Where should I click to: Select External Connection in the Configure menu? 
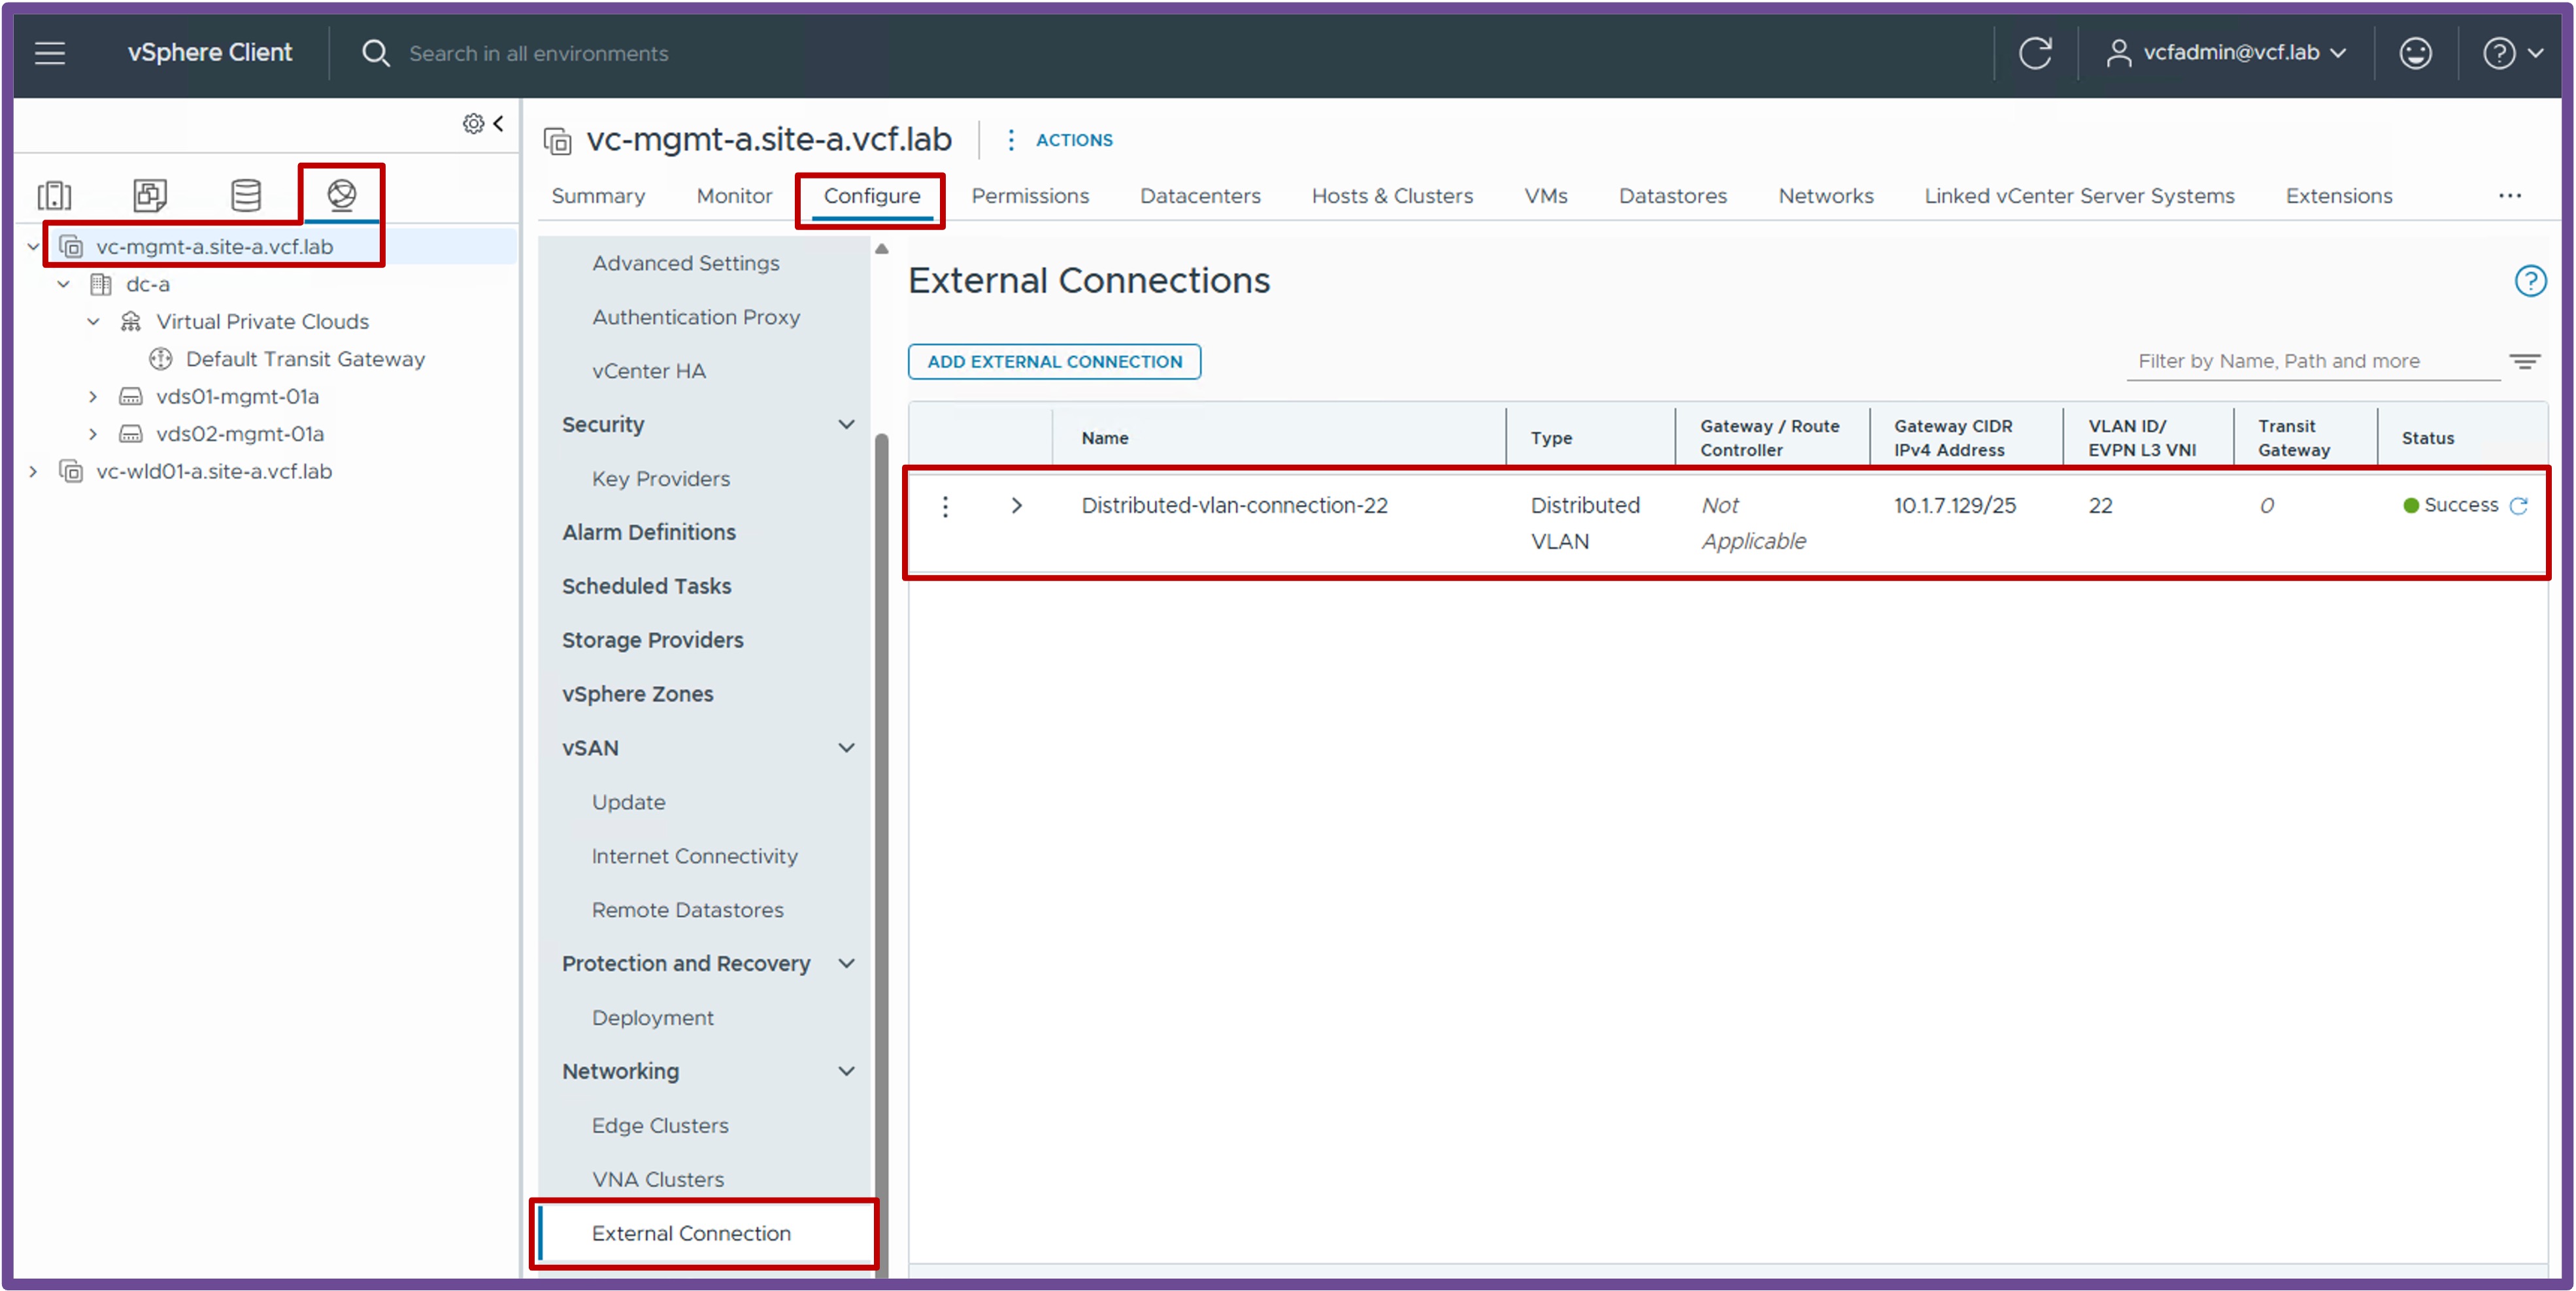[705, 1234]
